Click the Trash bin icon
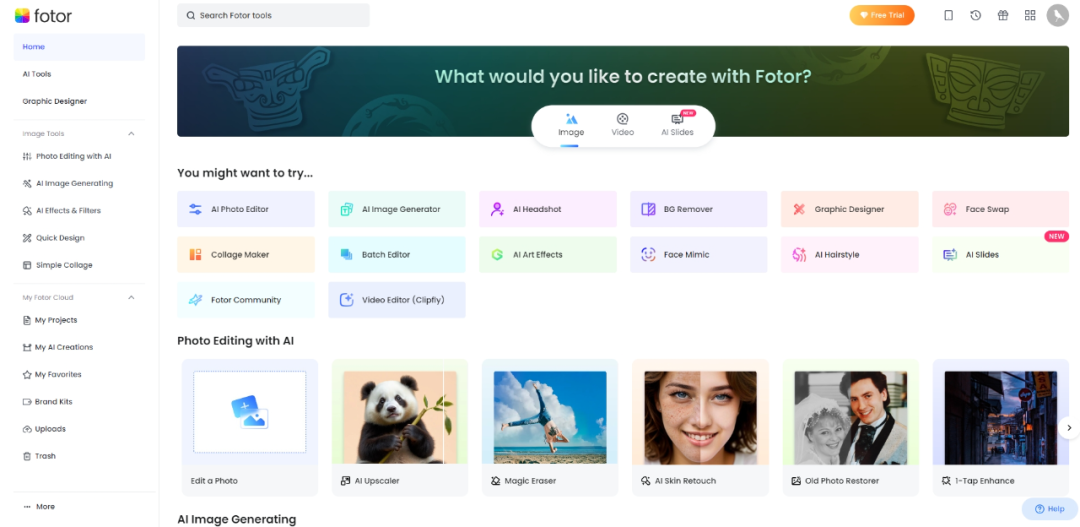This screenshot has width=1080, height=527. (x=27, y=456)
